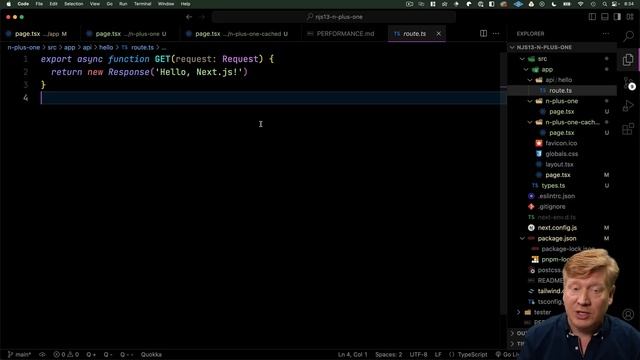The image size is (640, 360).
Task: Open the Edit menu
Action: [x=53, y=4]
